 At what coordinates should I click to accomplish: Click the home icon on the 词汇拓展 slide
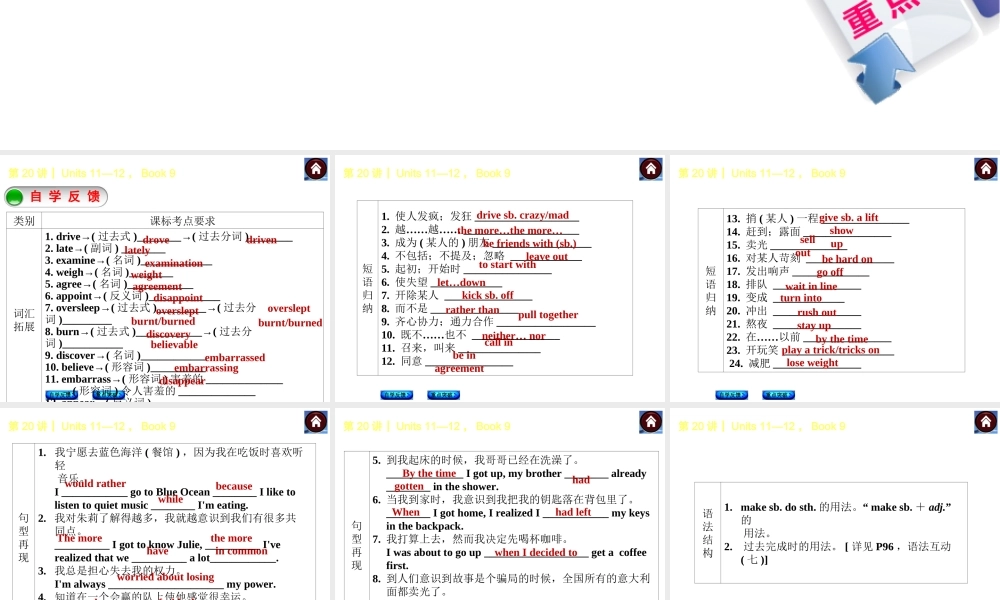[x=316, y=169]
